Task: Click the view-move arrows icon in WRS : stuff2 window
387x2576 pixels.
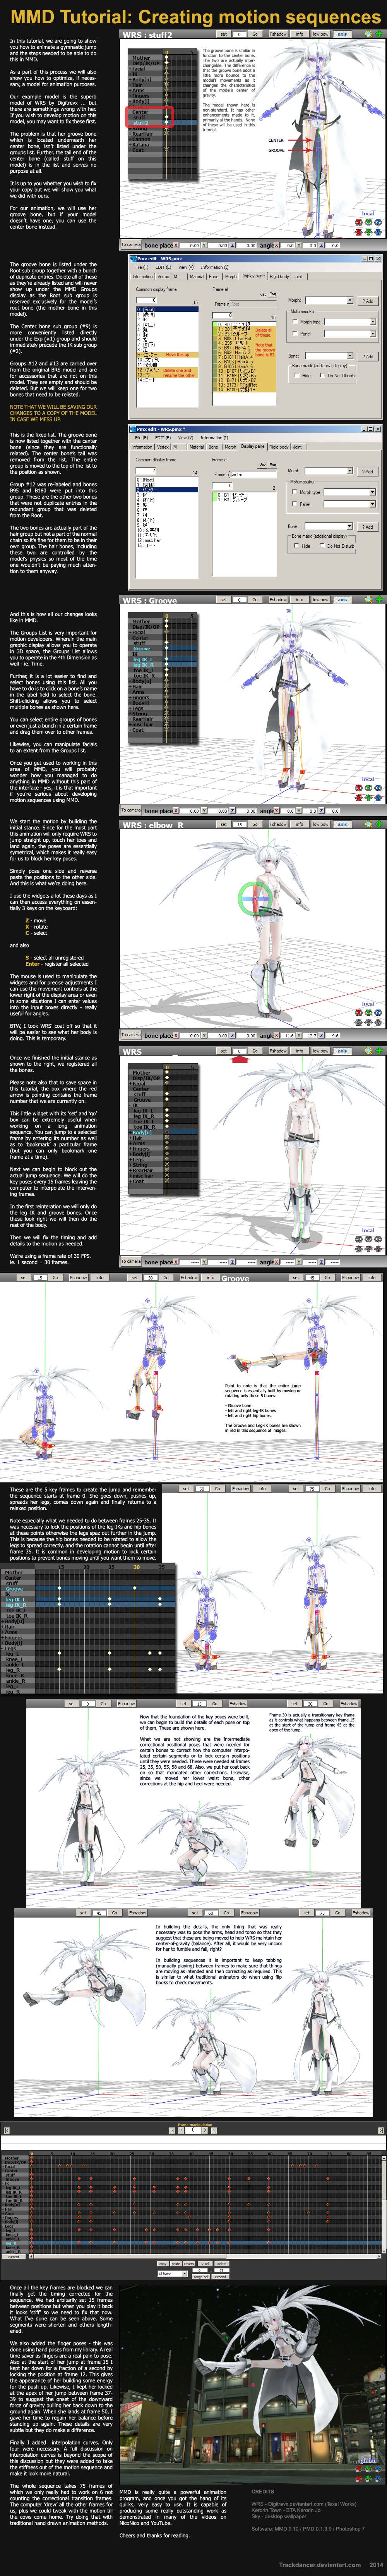Action: [379, 34]
